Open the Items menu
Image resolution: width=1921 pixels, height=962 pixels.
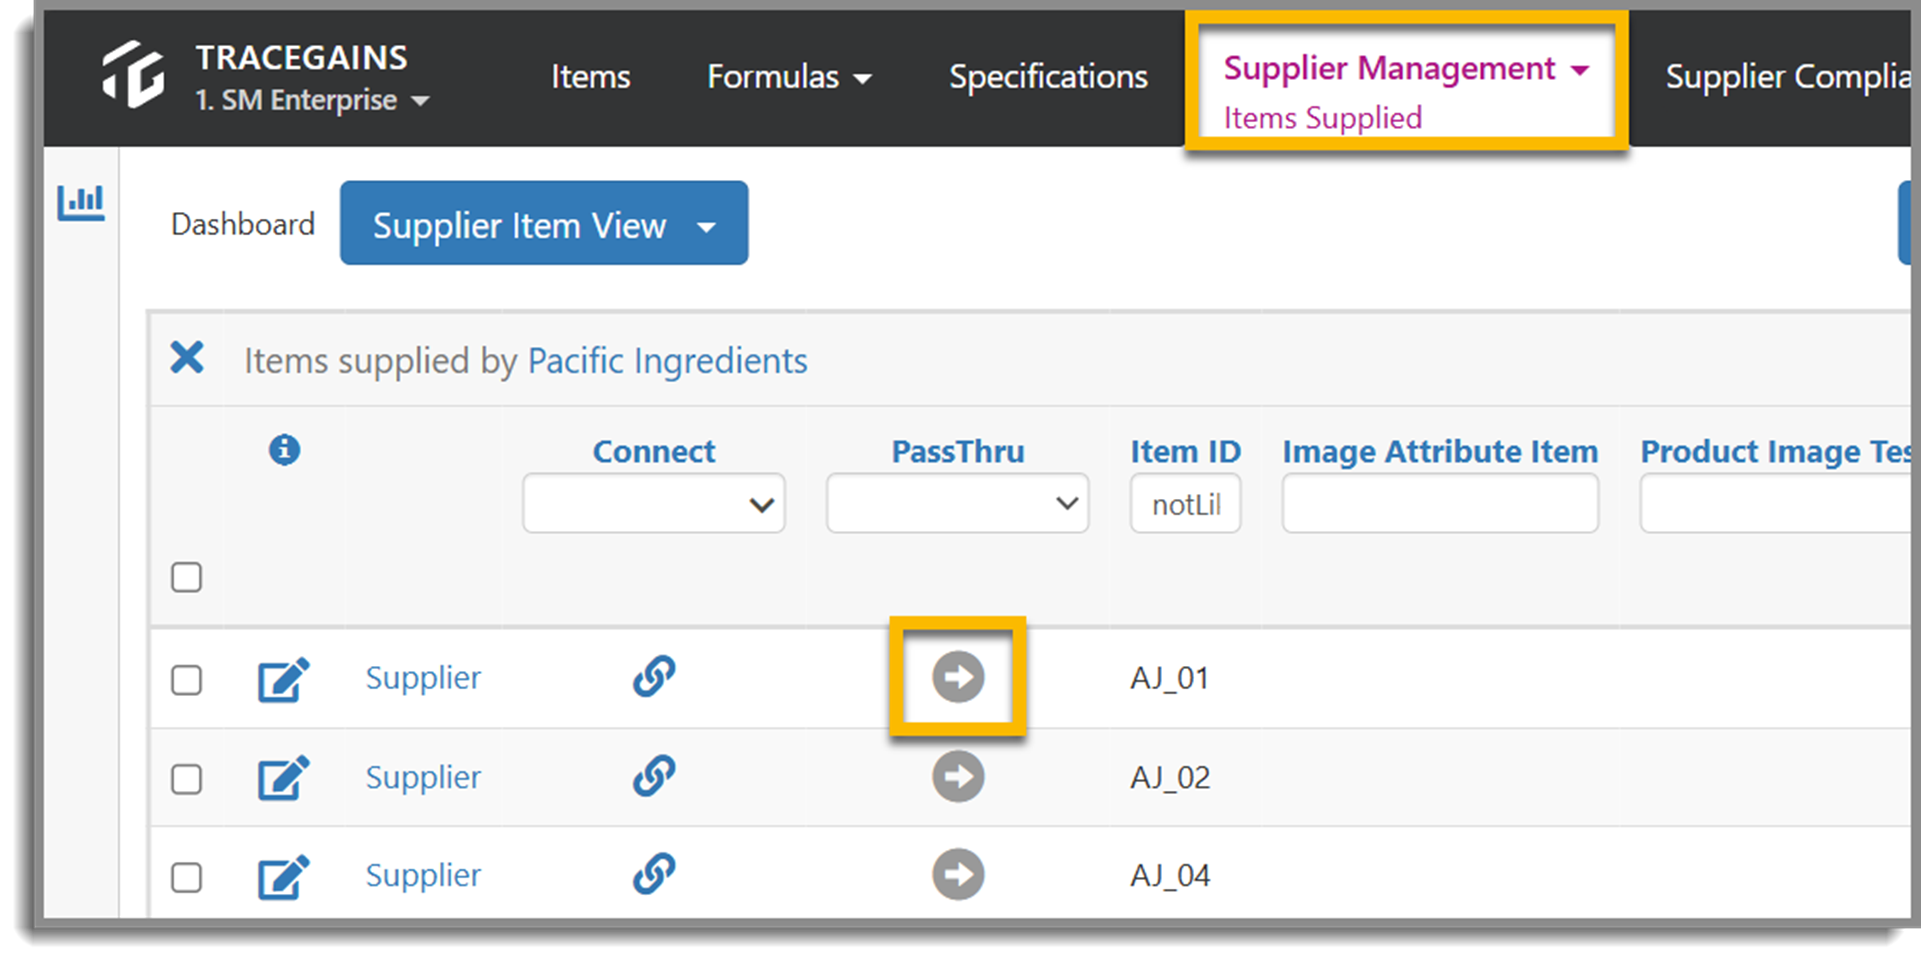pos(590,77)
